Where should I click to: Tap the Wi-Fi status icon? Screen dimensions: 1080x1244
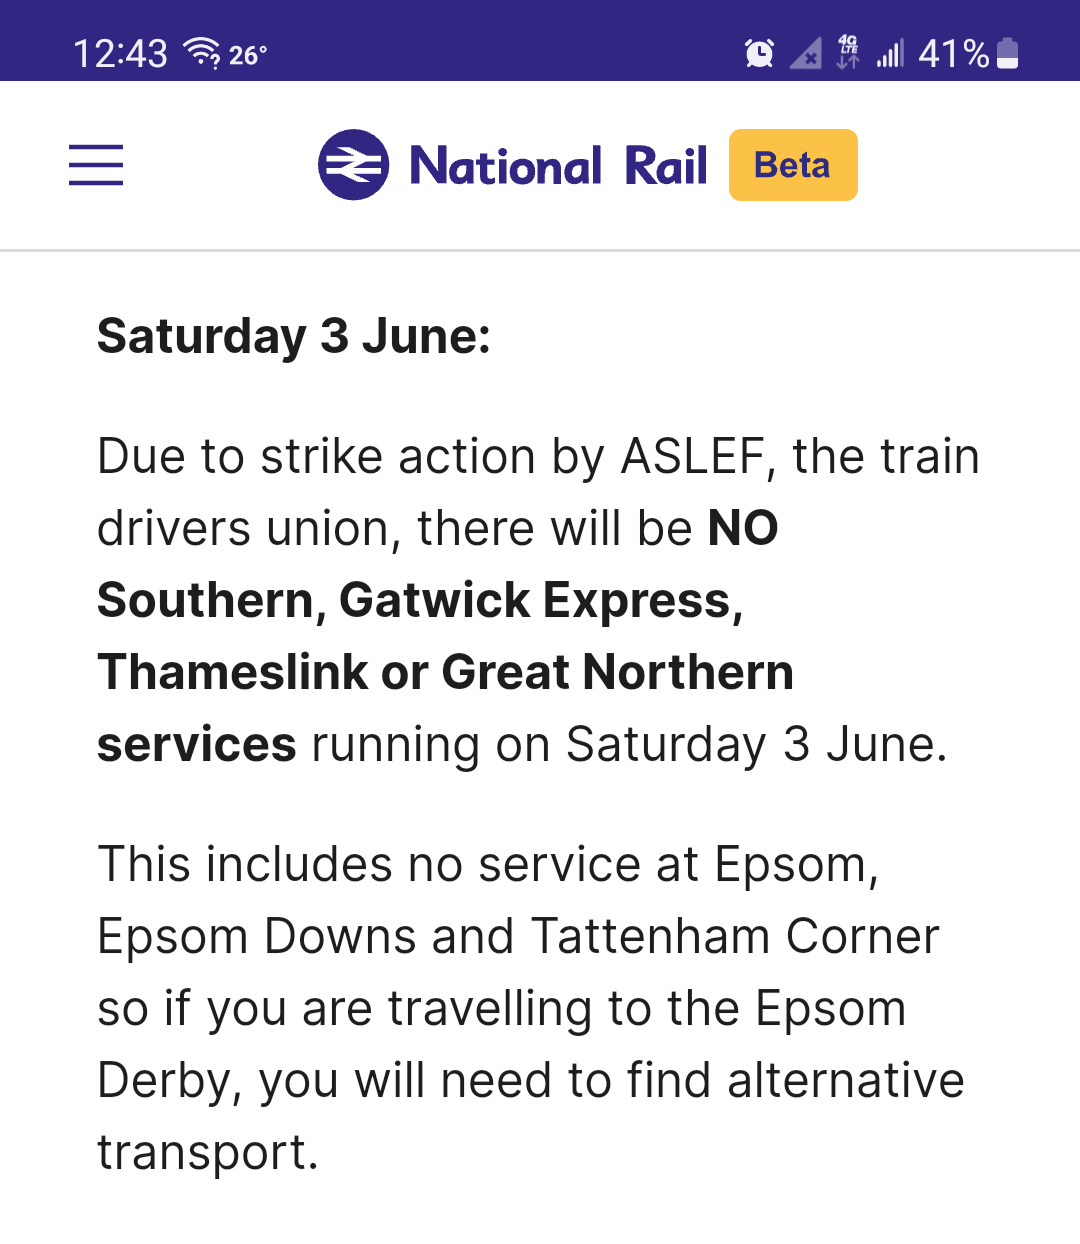[202, 52]
